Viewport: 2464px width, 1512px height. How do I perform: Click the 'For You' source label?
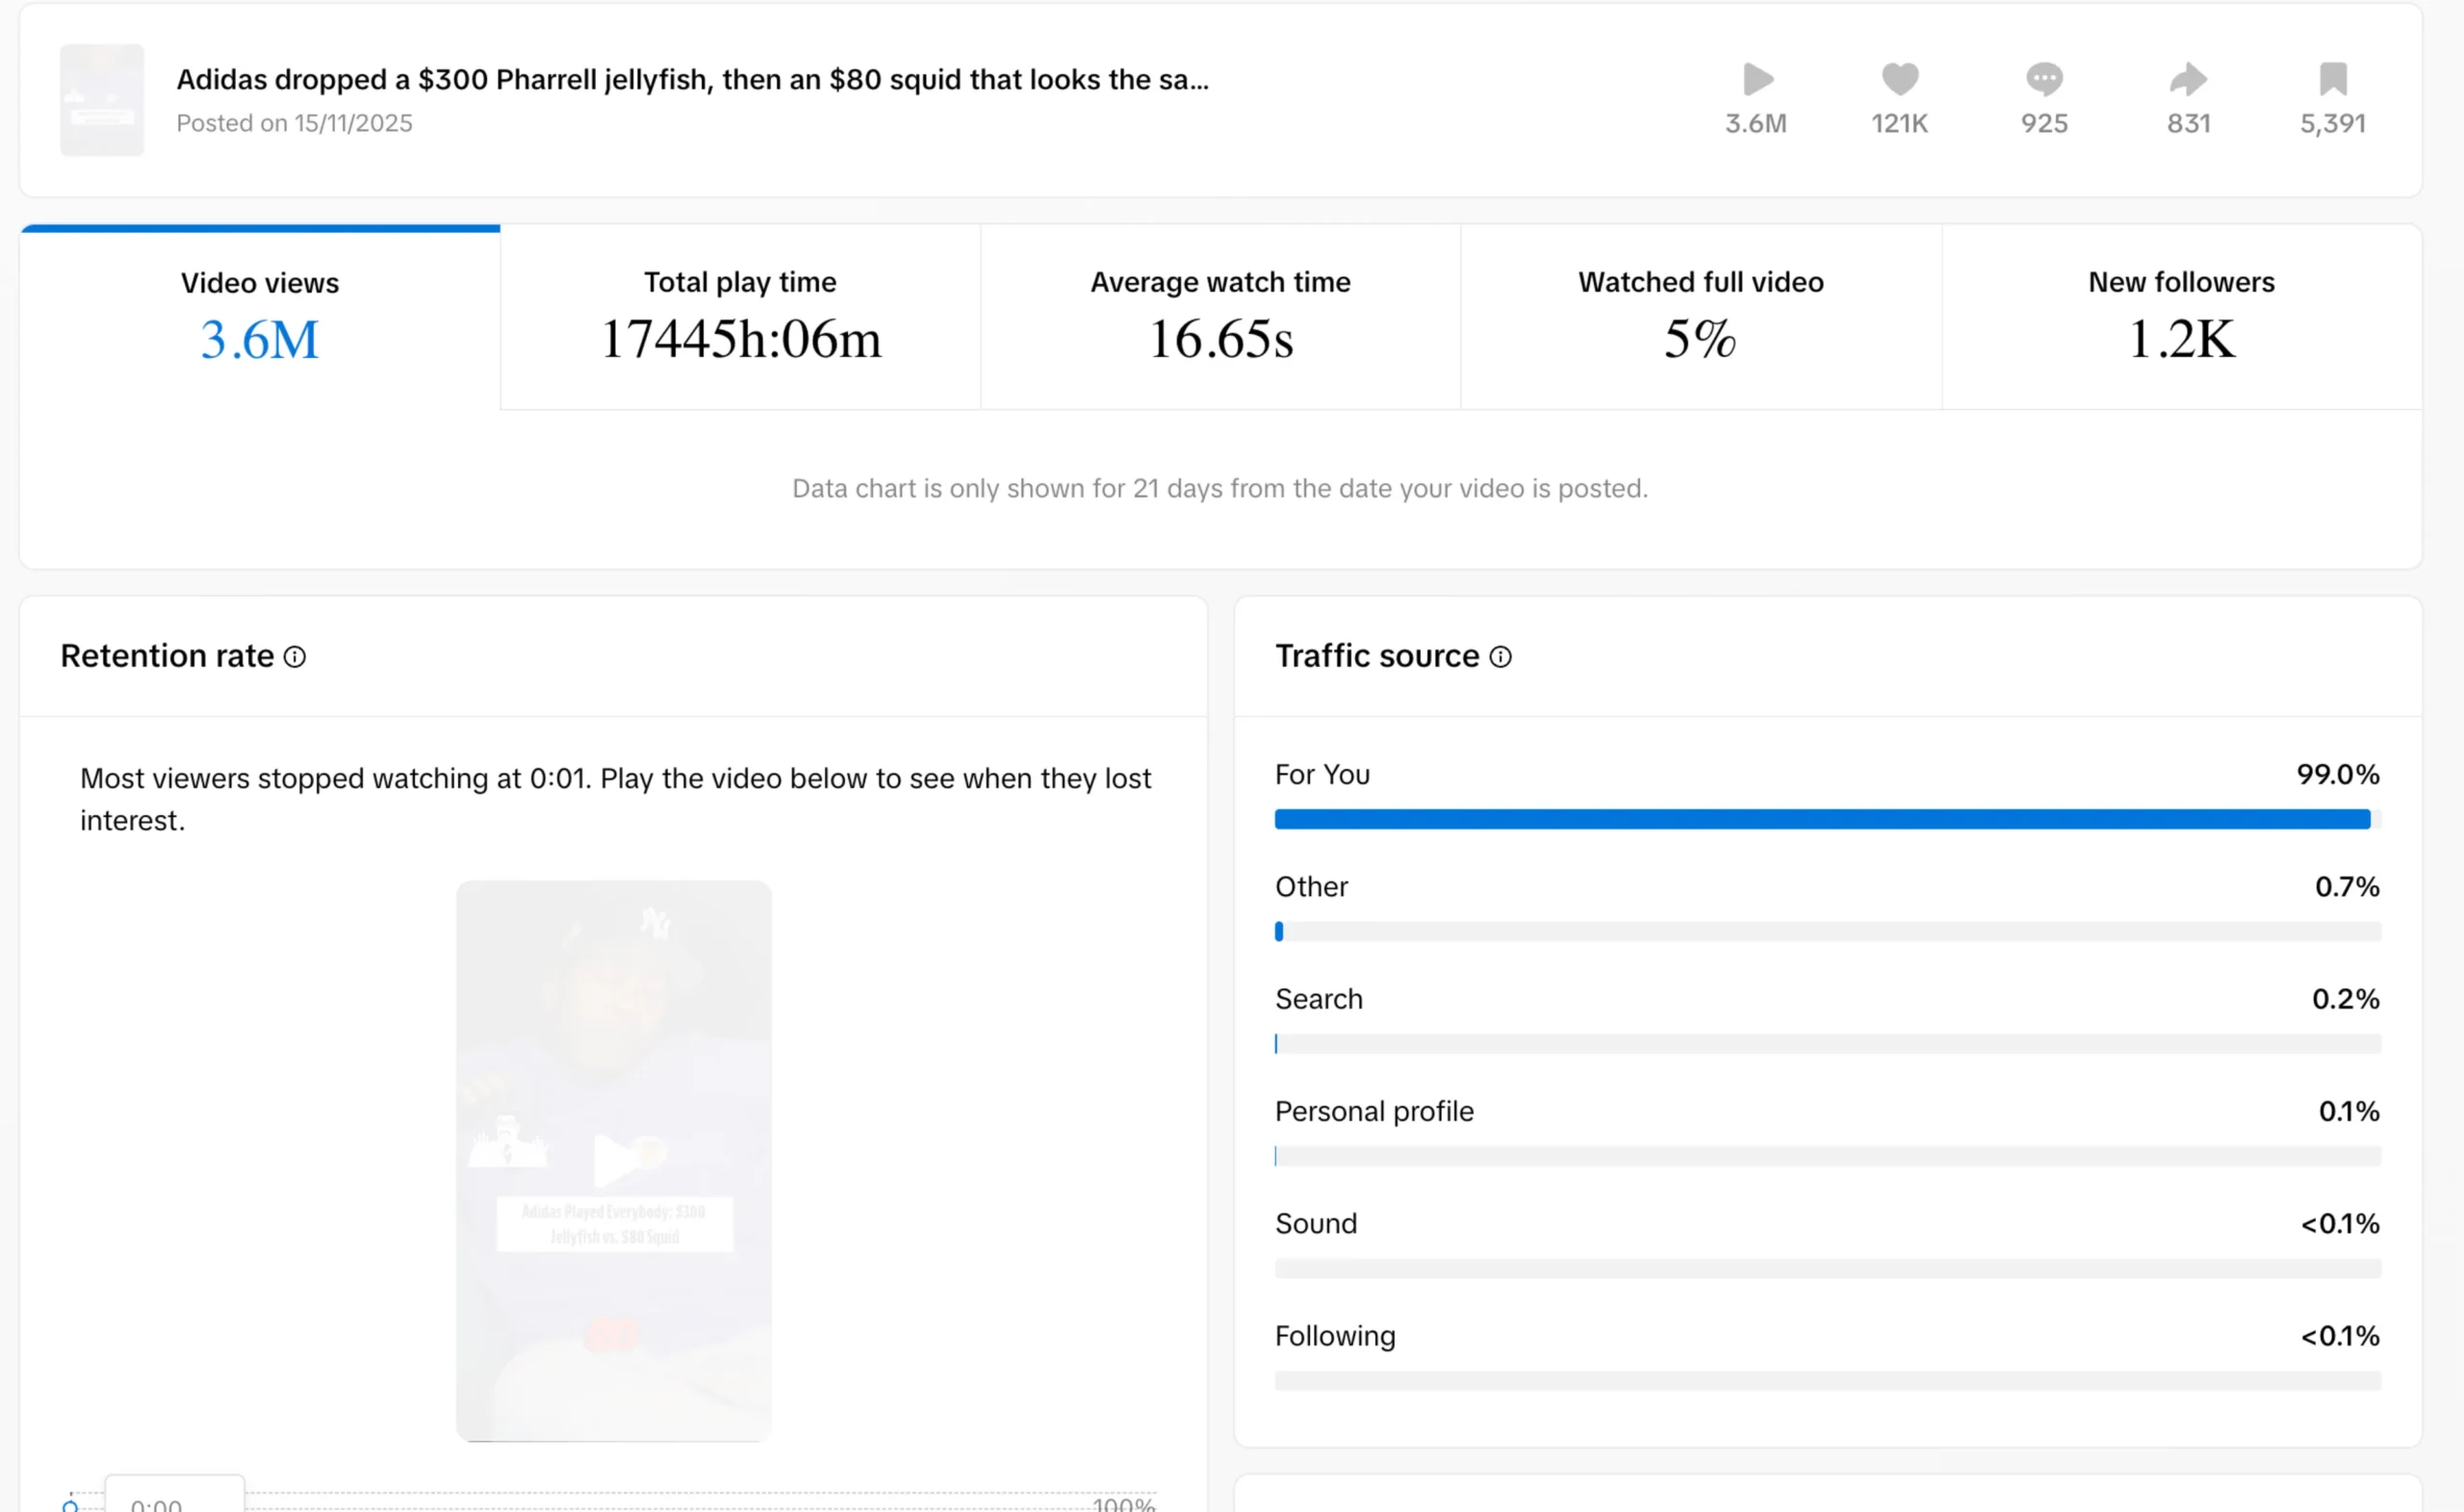[x=1322, y=774]
